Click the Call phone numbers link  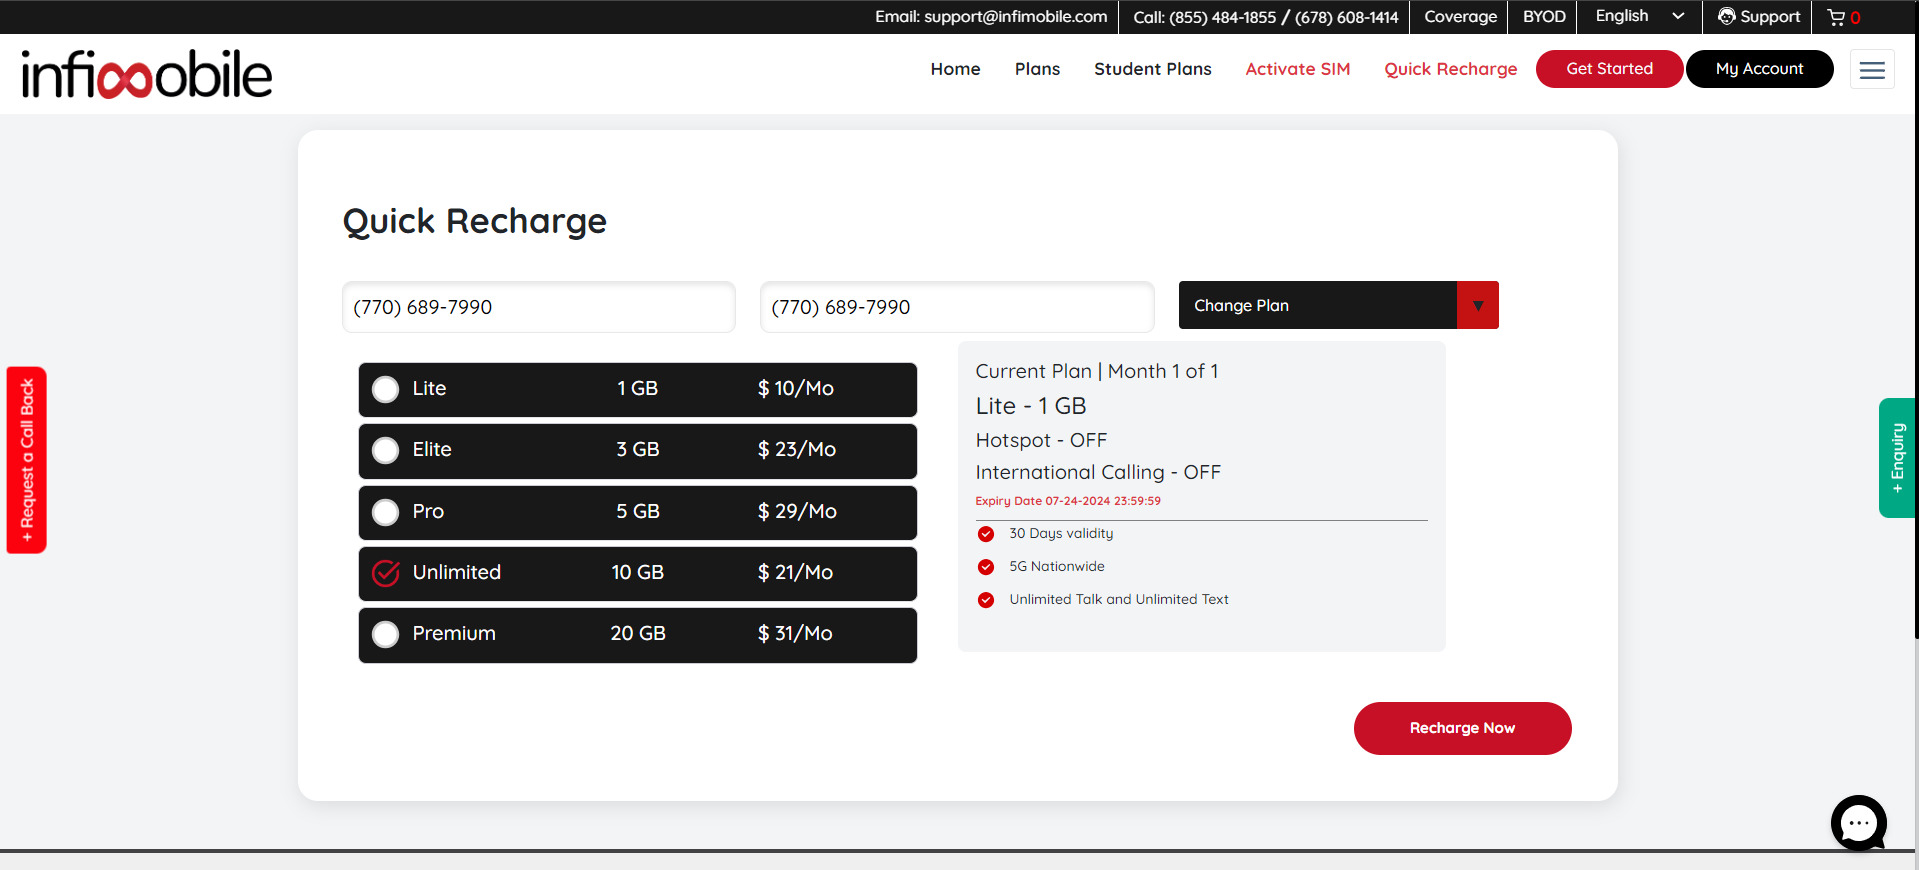1265,17
